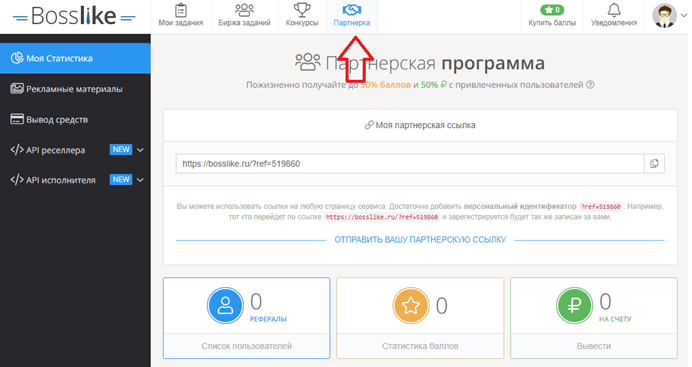Copy the partner link with copy icon
Image resolution: width=692 pixels, height=367 pixels.
coord(654,164)
